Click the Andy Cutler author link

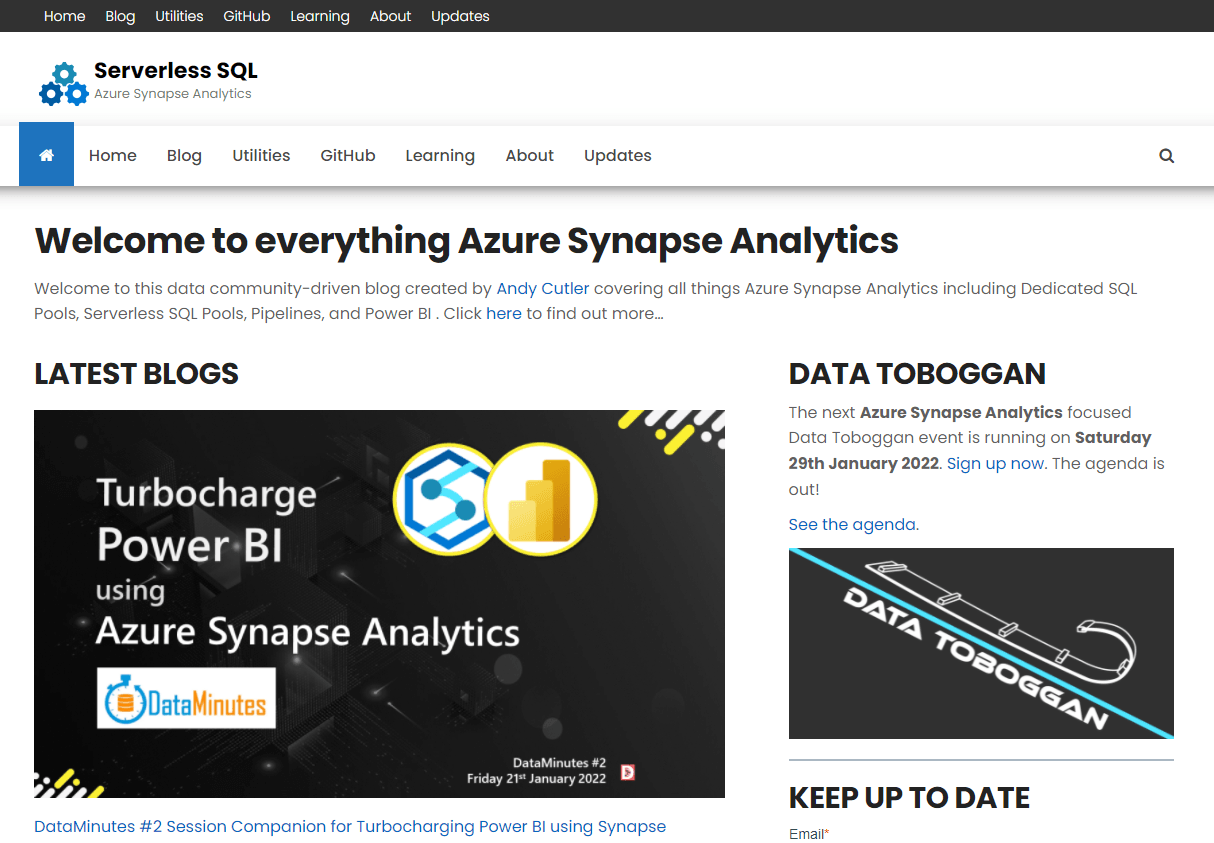(542, 288)
